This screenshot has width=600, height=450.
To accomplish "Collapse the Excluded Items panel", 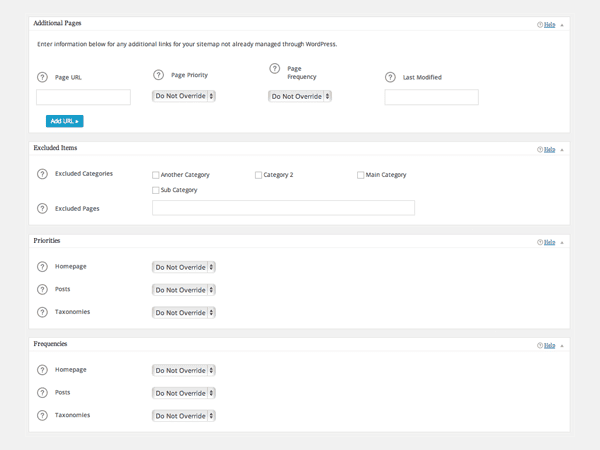I will click(561, 149).
